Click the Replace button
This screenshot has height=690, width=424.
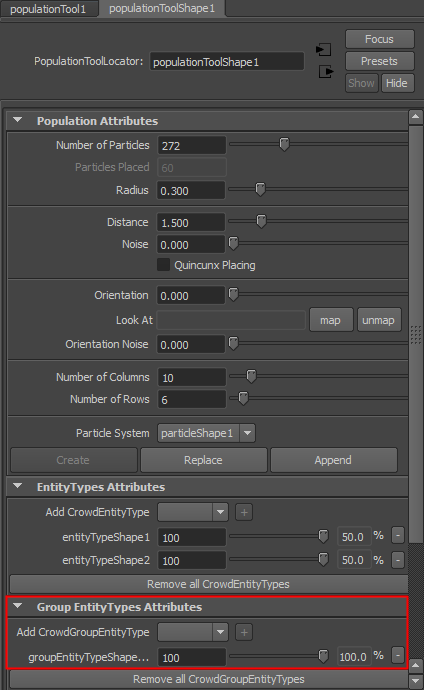203,460
